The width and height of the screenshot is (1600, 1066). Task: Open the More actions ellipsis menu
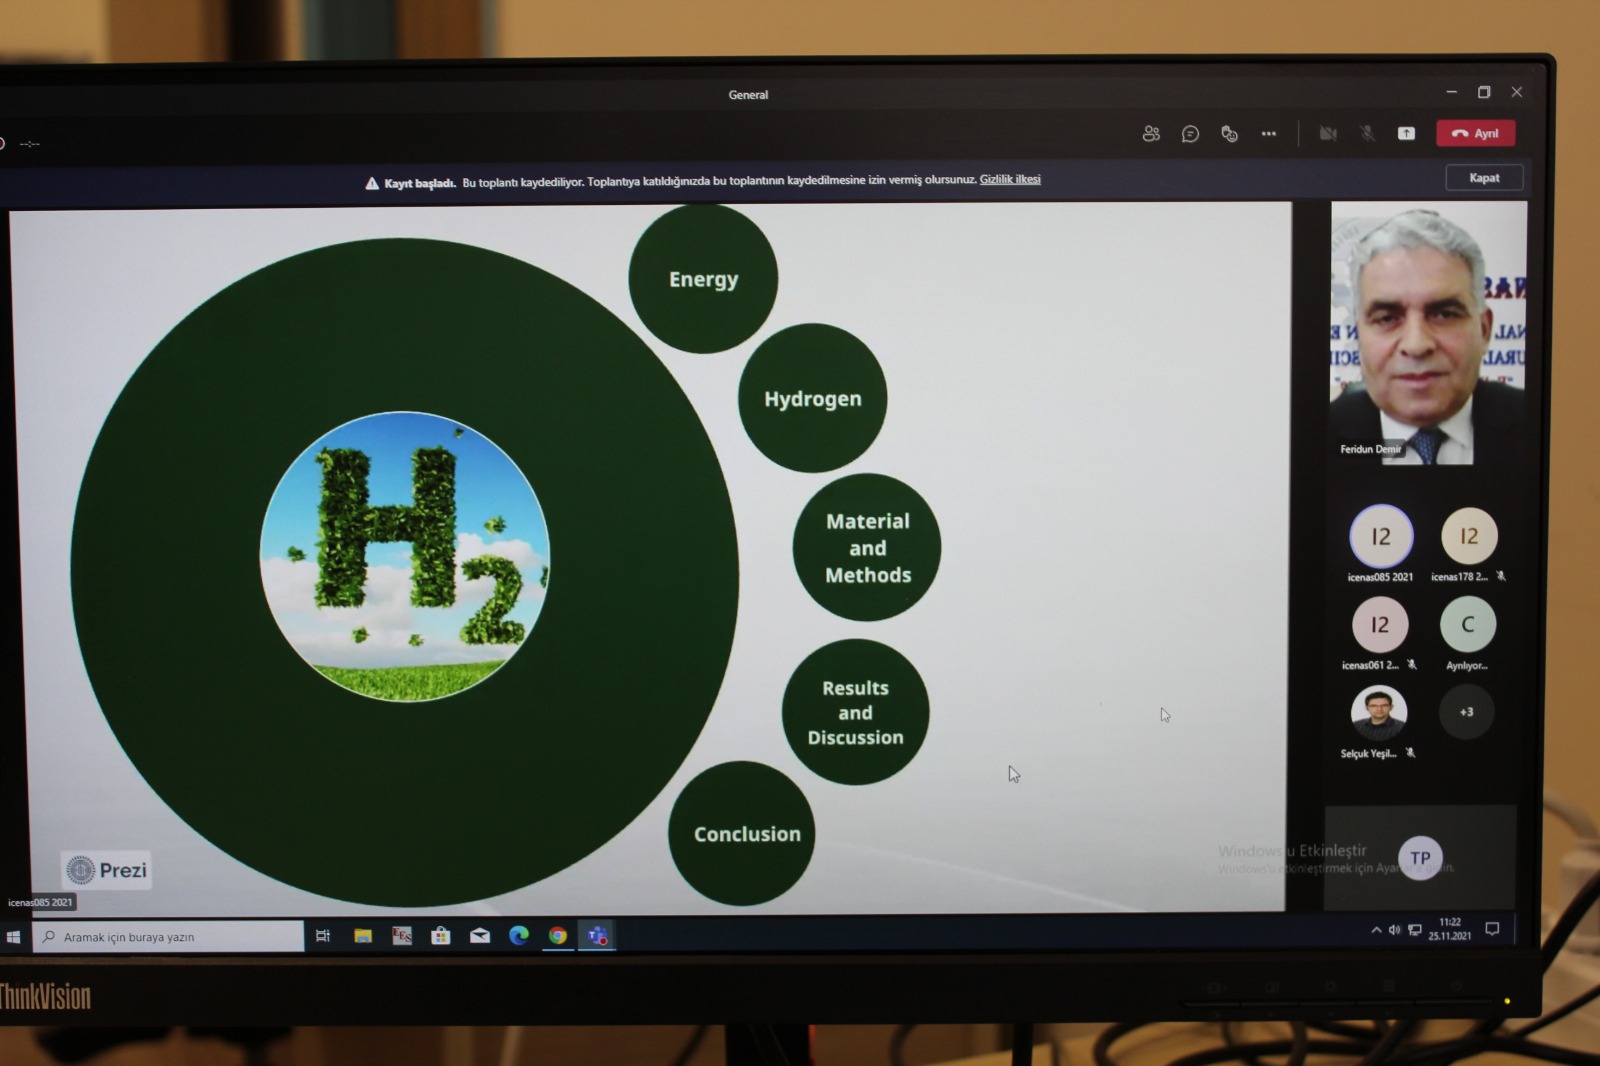(x=1268, y=133)
